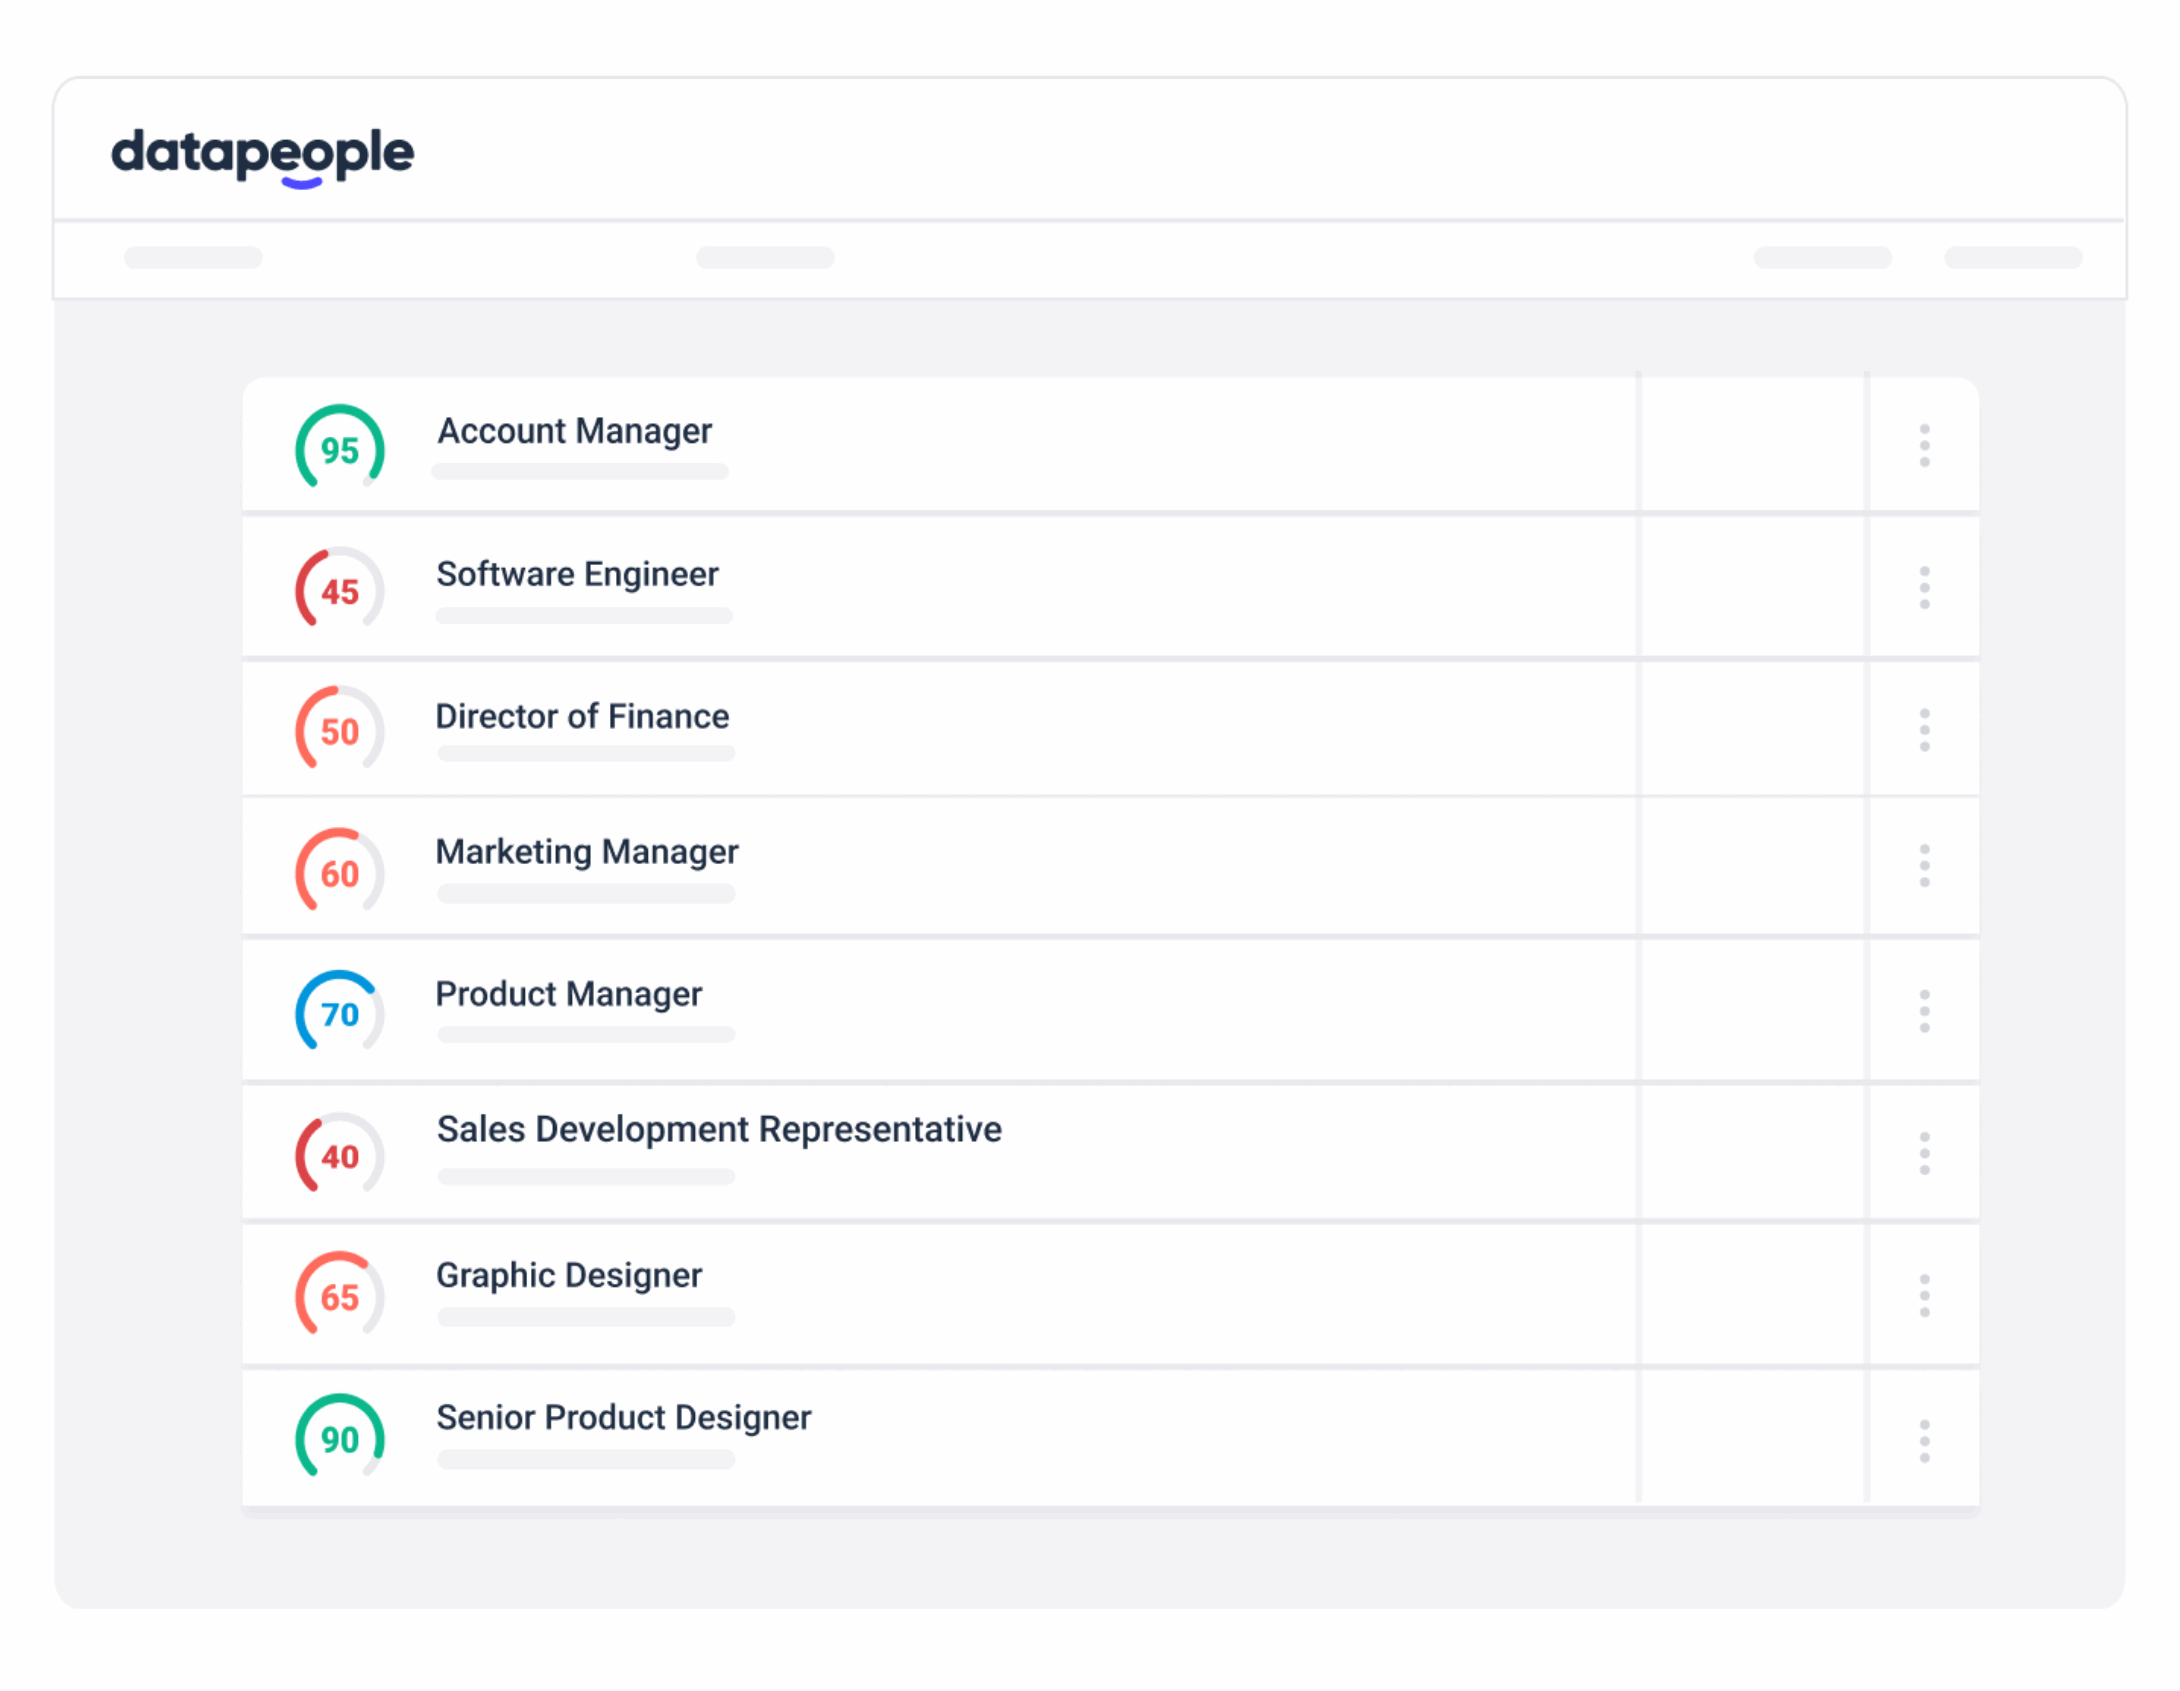
Task: Click the red 45 score indicator
Action: click(x=339, y=590)
